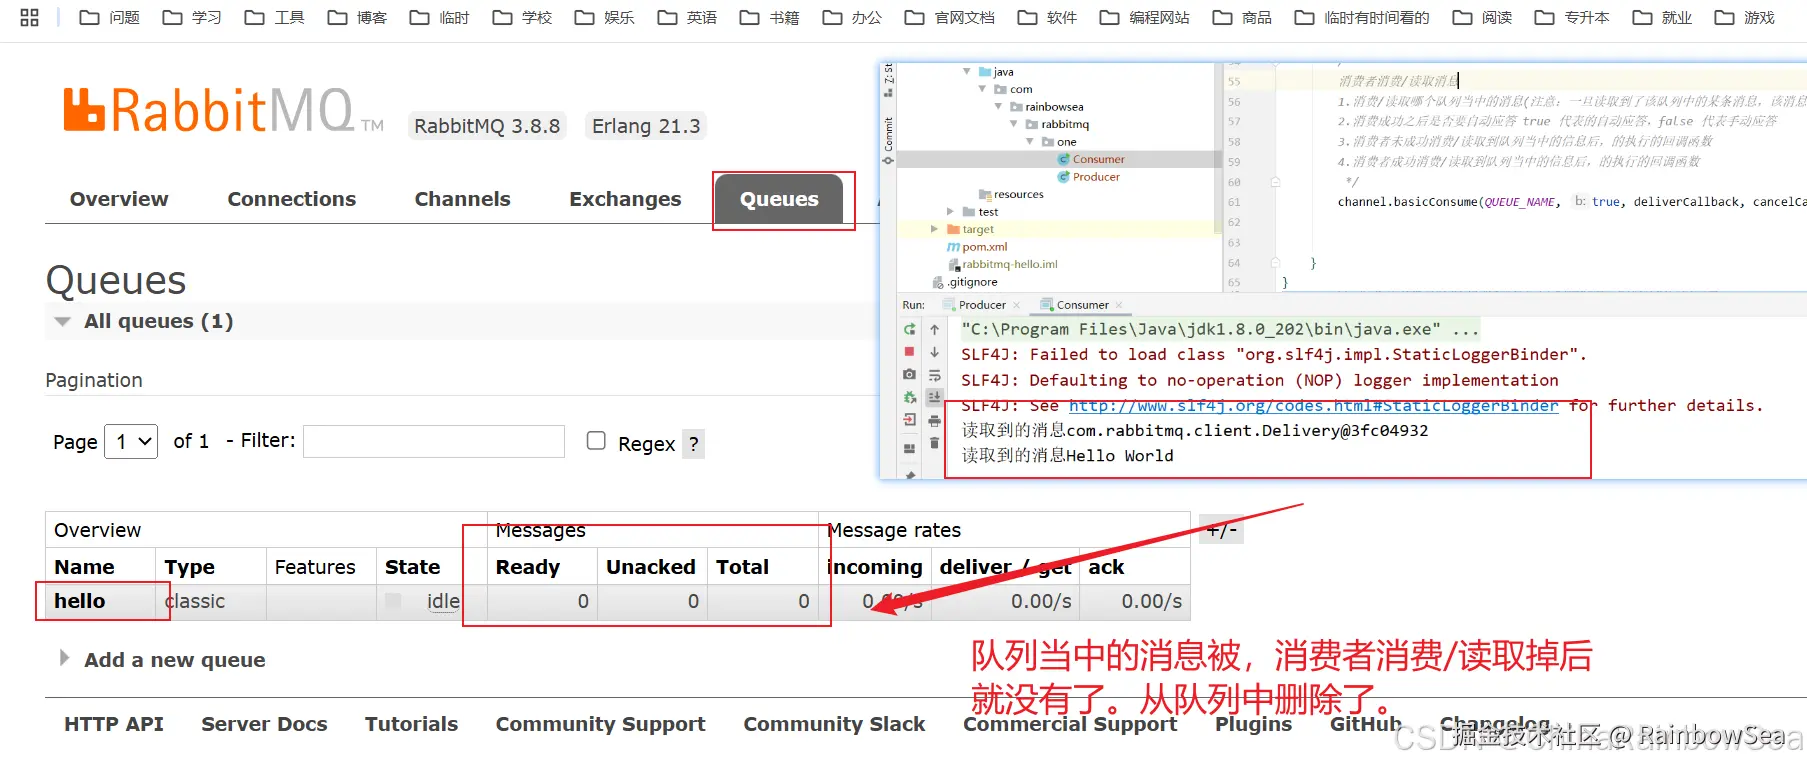This screenshot has width=1807, height=770.
Task: Click the Regex help question mark button
Action: click(694, 444)
